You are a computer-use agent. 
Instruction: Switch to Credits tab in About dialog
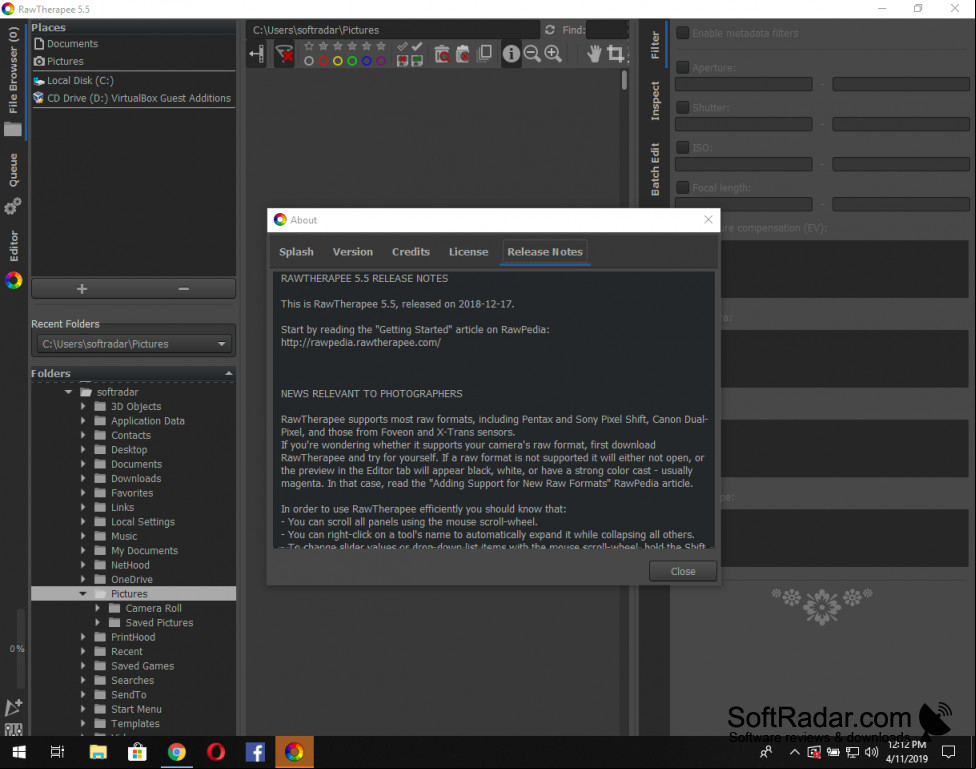point(411,252)
